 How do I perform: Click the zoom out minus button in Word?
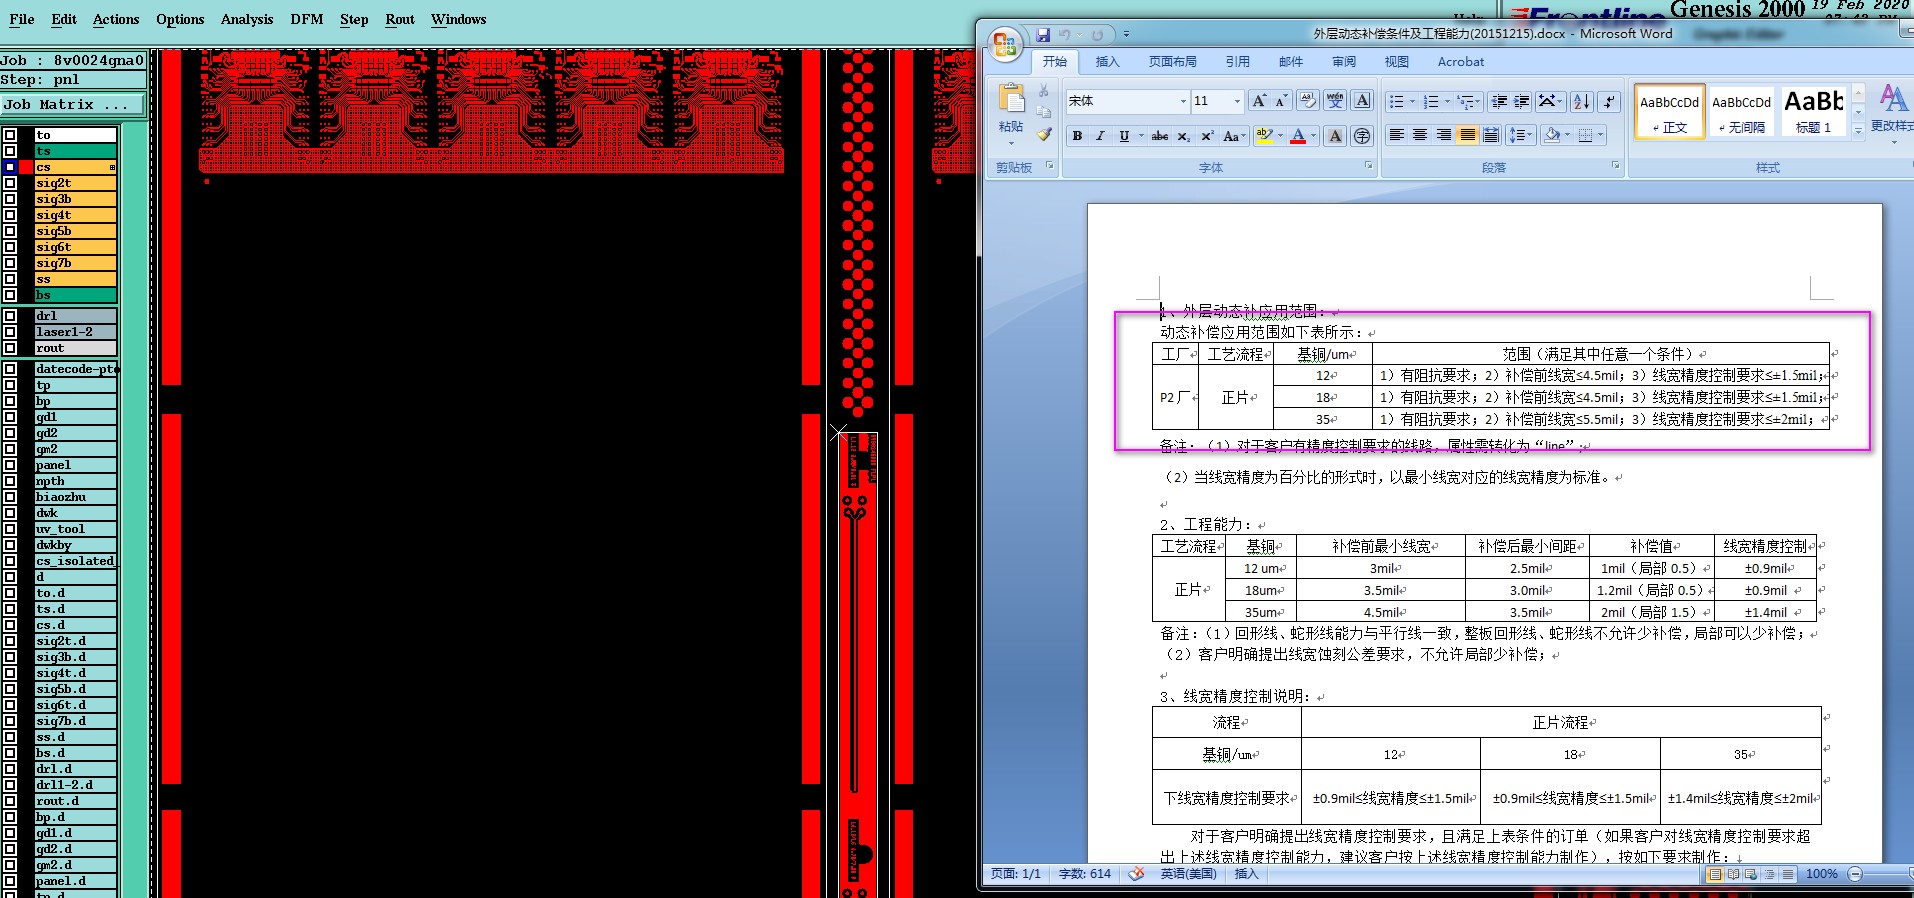tap(1855, 874)
